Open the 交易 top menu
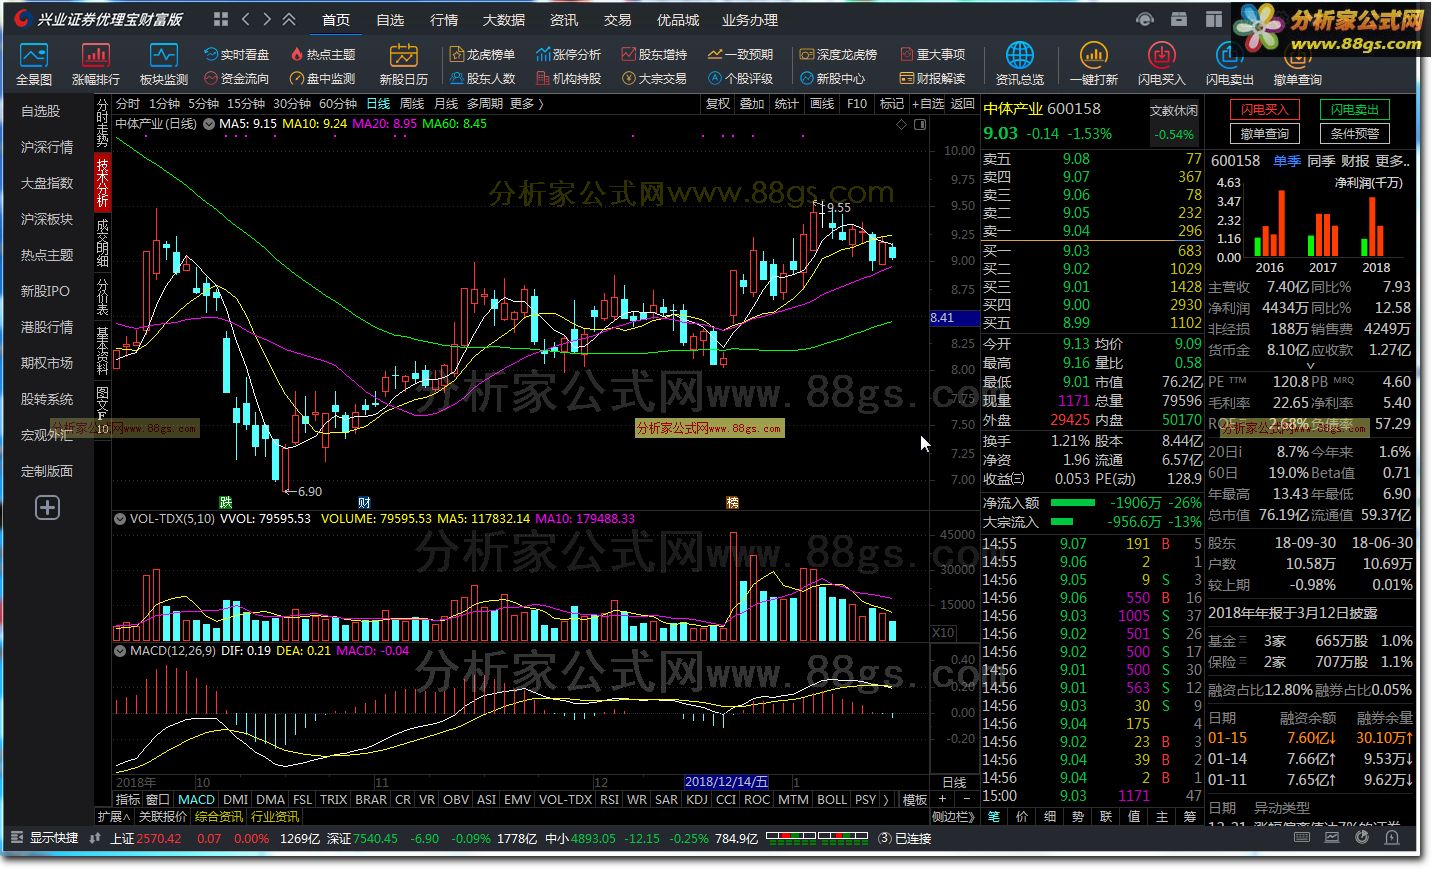 [617, 20]
